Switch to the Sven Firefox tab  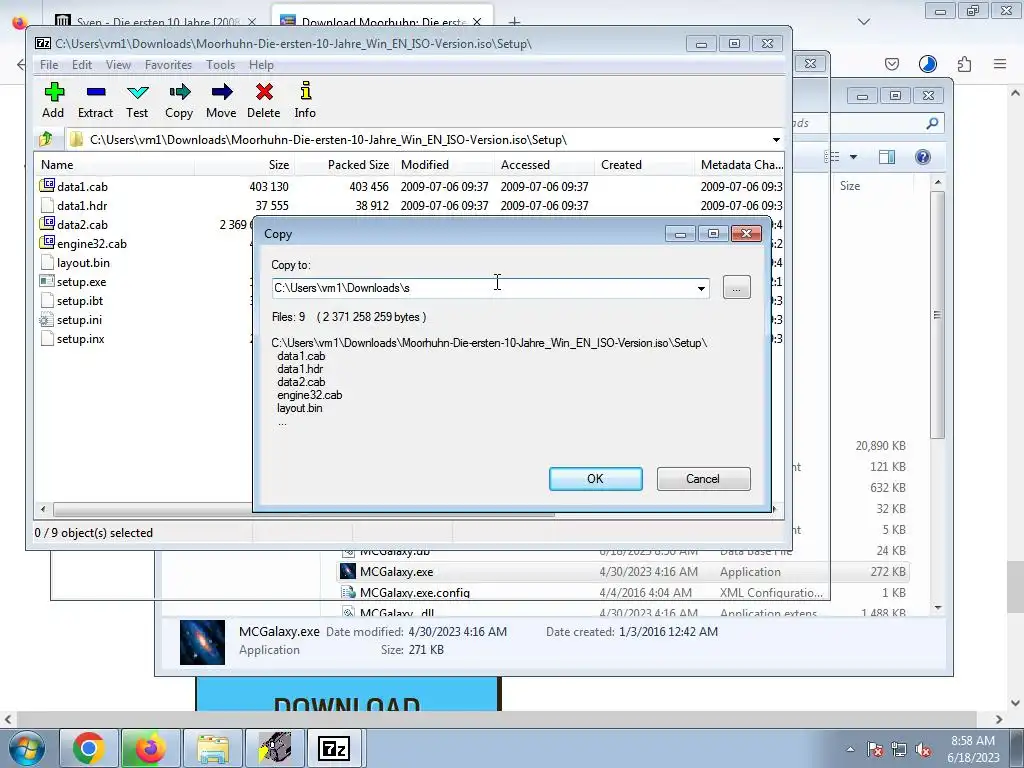157,22
